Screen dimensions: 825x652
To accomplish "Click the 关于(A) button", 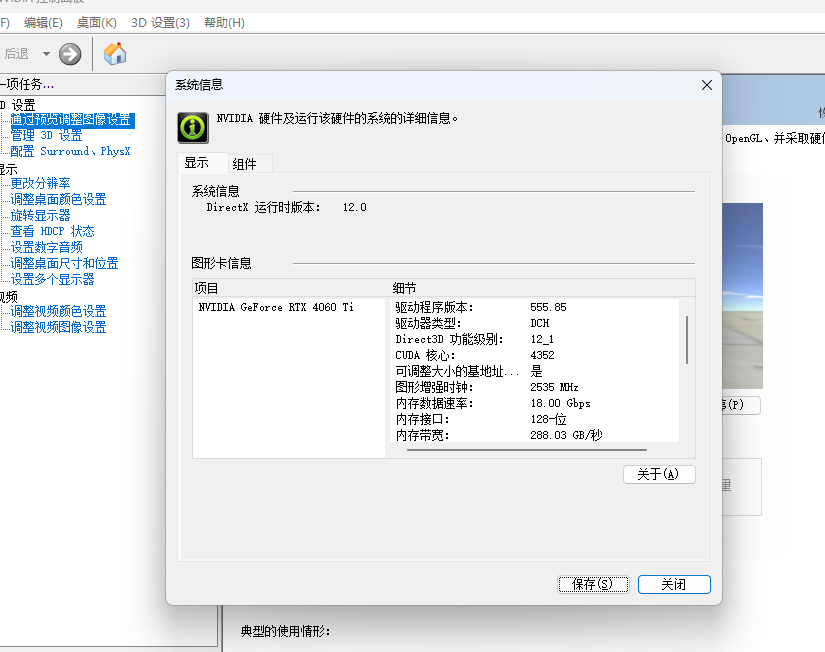I will 659,474.
